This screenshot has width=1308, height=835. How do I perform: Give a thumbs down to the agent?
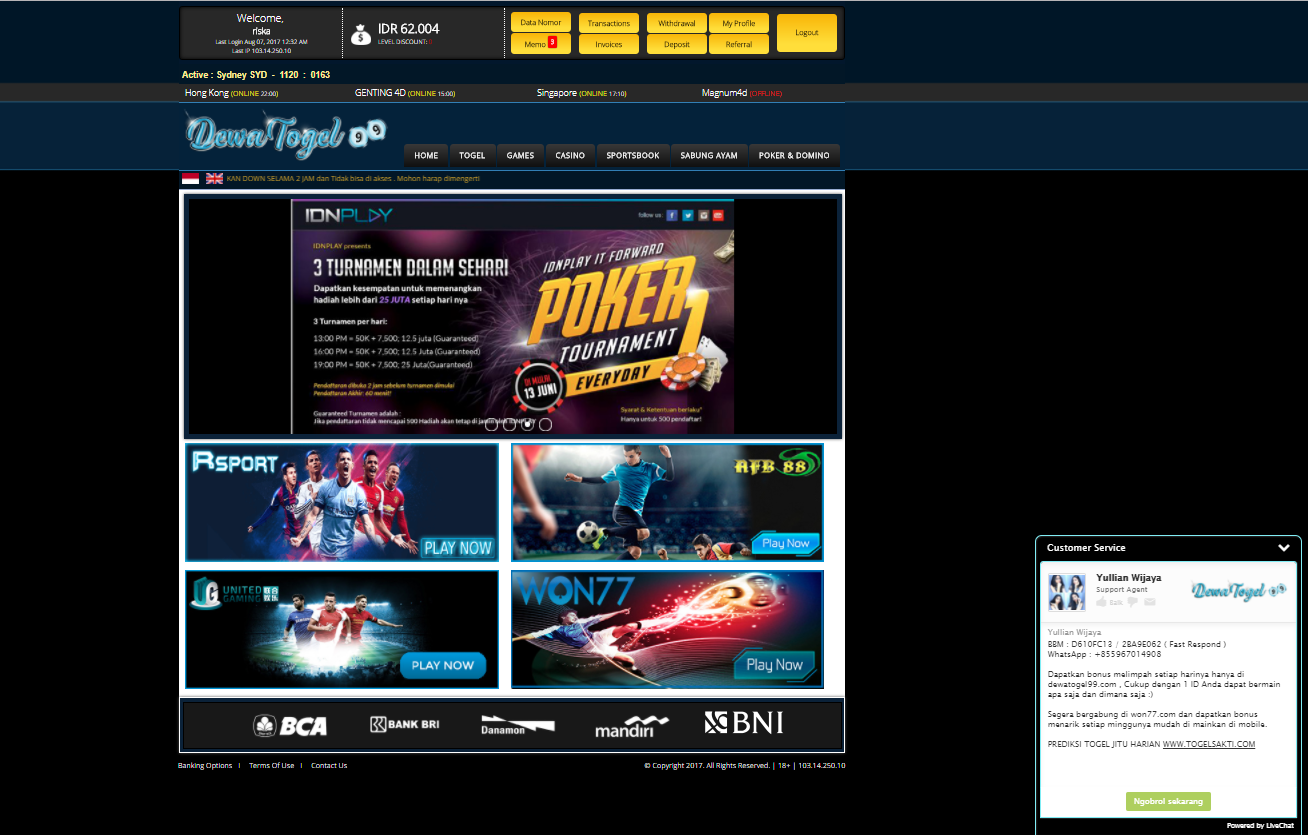click(1131, 602)
